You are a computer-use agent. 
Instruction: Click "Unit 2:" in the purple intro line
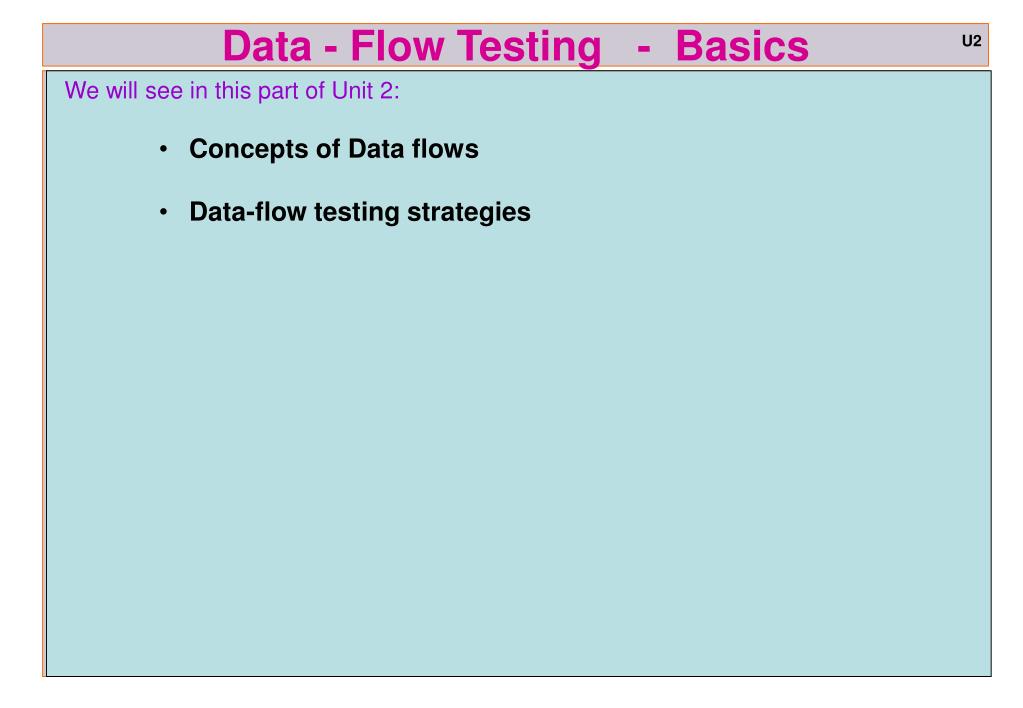(365, 90)
